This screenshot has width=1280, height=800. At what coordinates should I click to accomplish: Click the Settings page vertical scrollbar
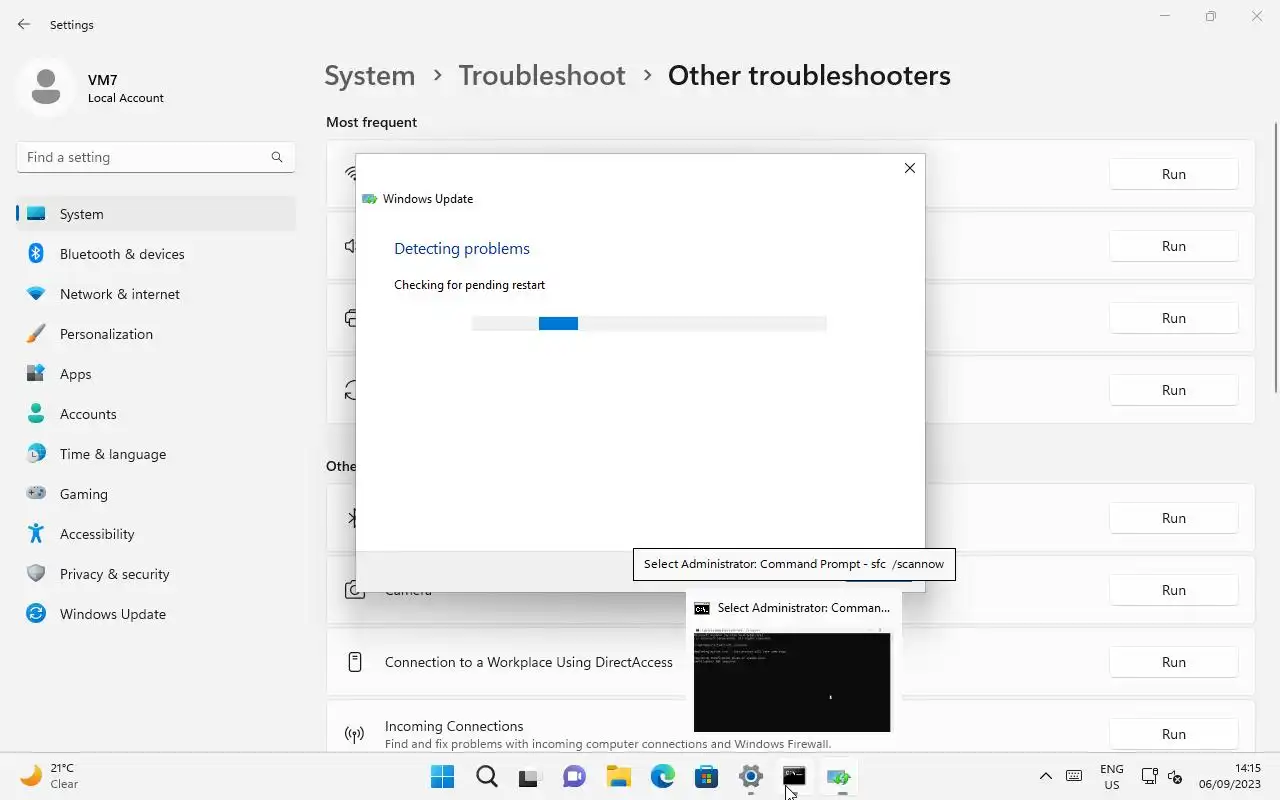[x=1275, y=258]
